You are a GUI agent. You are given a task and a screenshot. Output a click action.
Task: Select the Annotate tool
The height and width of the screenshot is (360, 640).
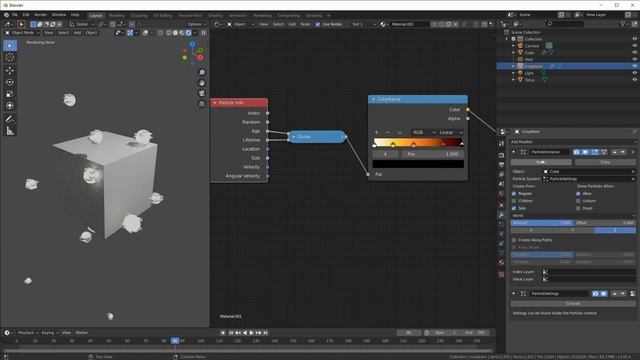point(10,119)
